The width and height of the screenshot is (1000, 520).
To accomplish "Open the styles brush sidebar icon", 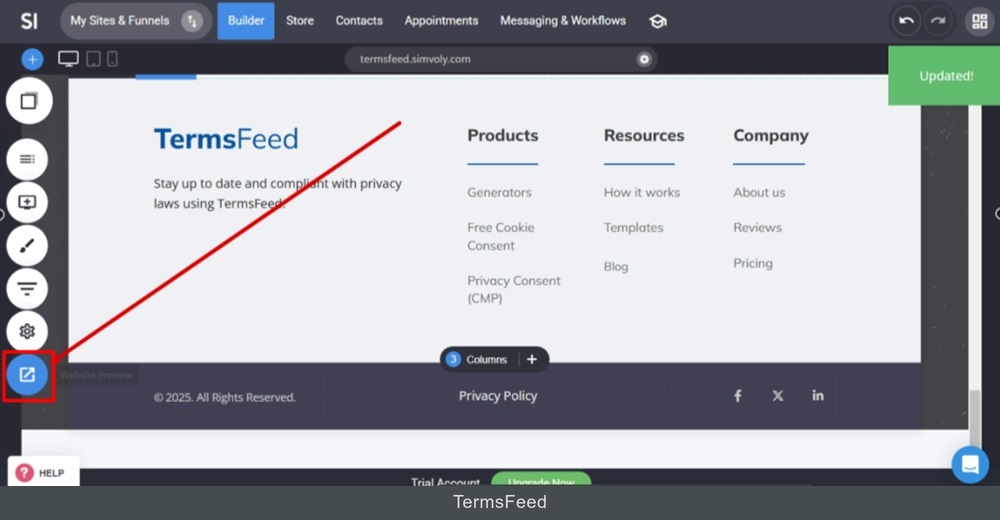I will [27, 246].
